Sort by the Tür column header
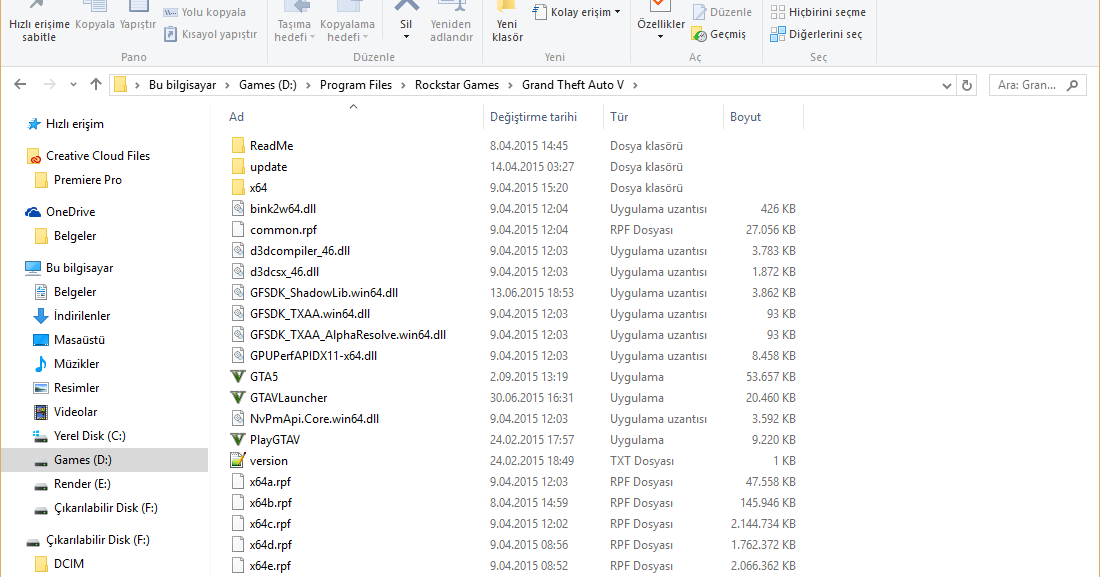 (x=663, y=117)
